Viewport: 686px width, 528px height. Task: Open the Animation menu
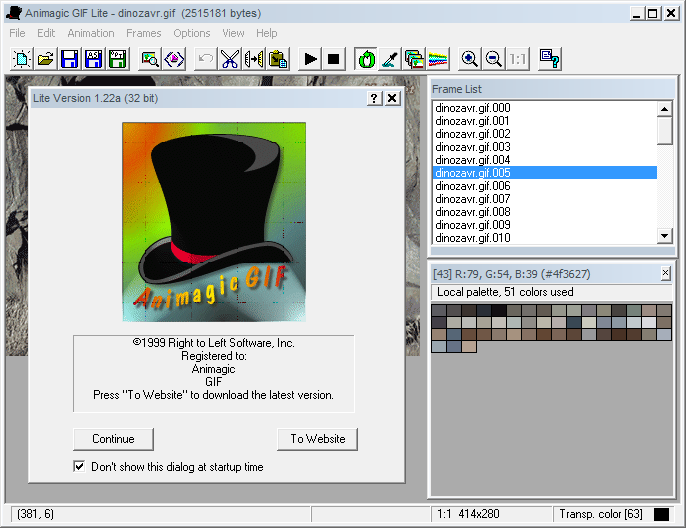(x=90, y=33)
